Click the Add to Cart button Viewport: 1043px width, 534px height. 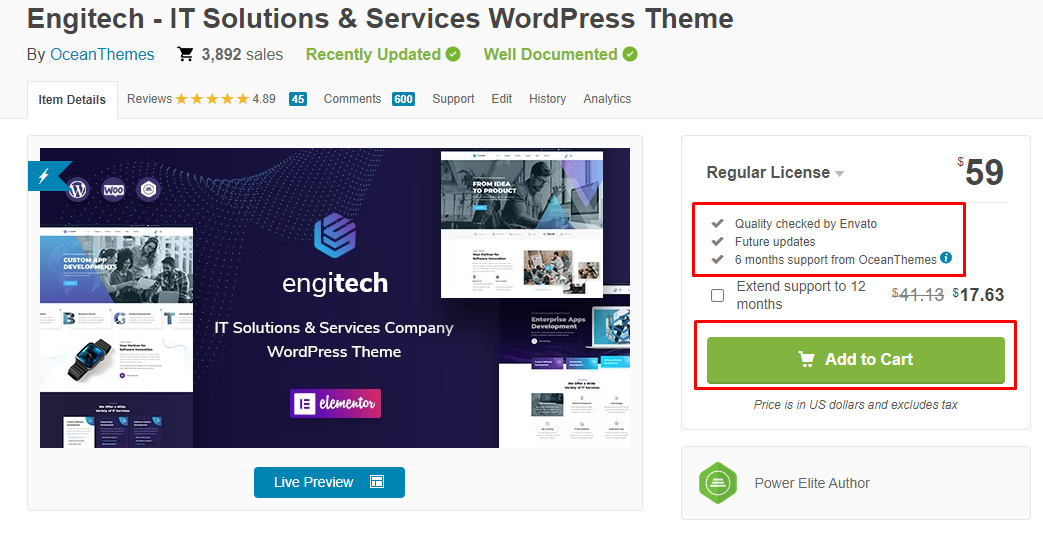855,360
